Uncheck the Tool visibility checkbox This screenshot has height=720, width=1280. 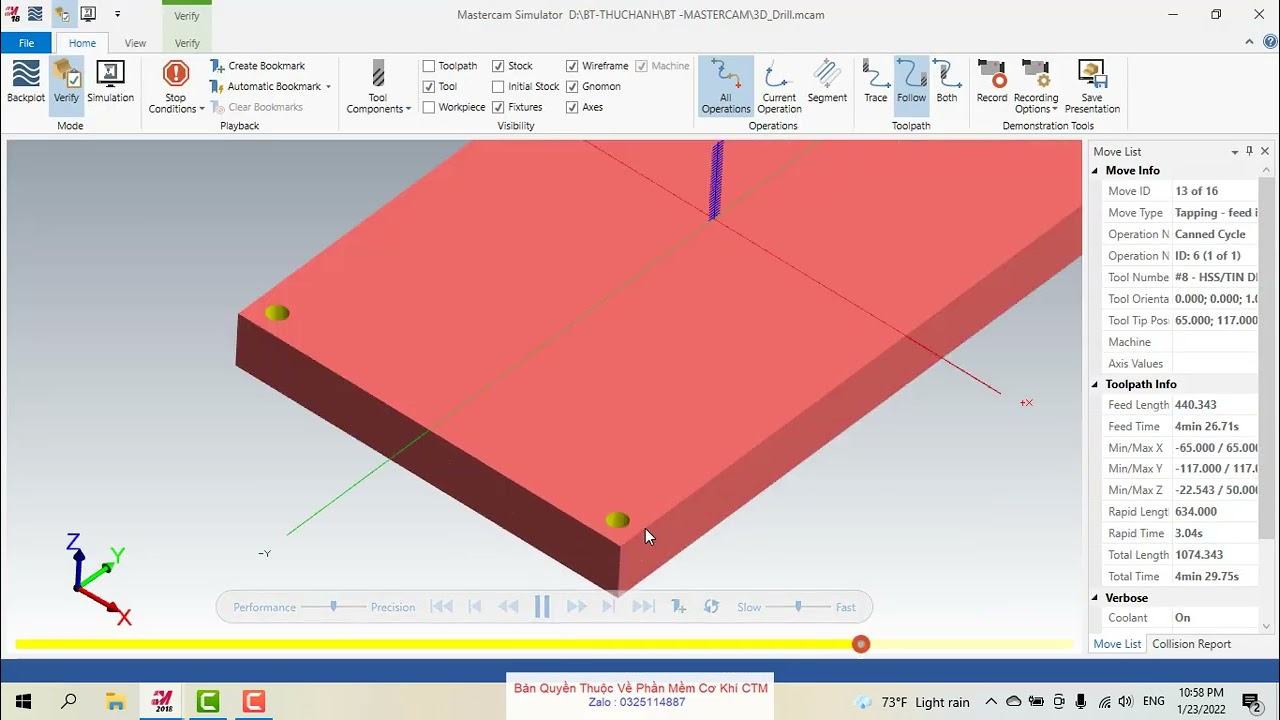(x=429, y=87)
